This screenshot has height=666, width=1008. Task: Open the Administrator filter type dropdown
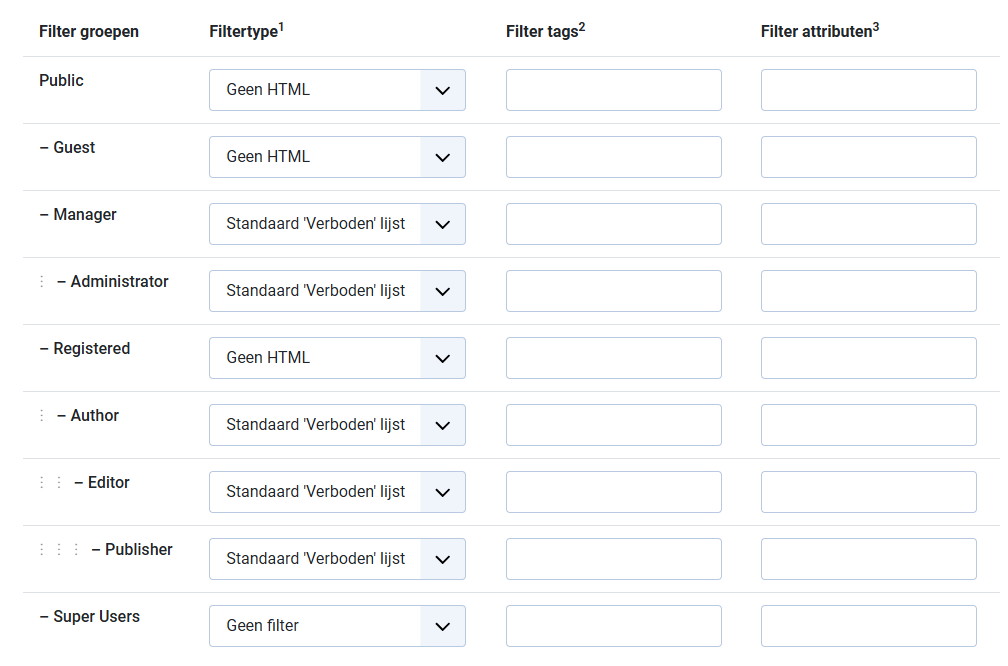(337, 291)
